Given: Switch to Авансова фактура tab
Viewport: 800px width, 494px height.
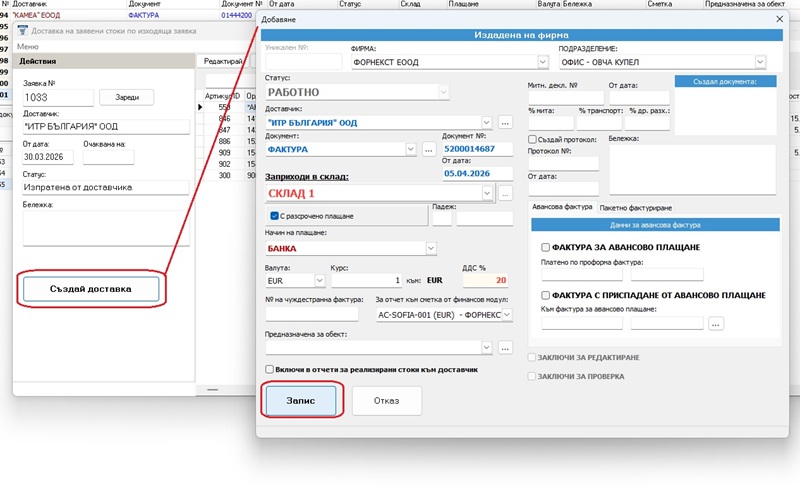Looking at the screenshot, I should pyautogui.click(x=562, y=207).
